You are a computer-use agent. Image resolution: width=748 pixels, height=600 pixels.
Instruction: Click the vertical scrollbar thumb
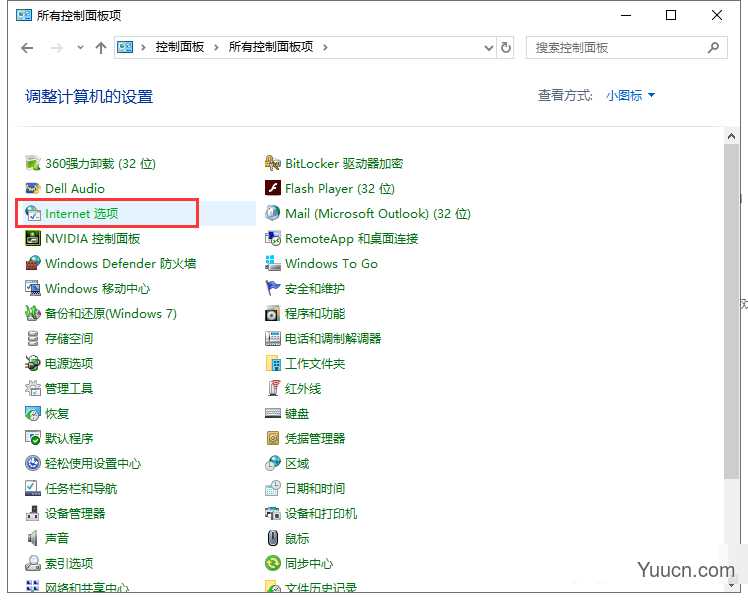point(731,311)
